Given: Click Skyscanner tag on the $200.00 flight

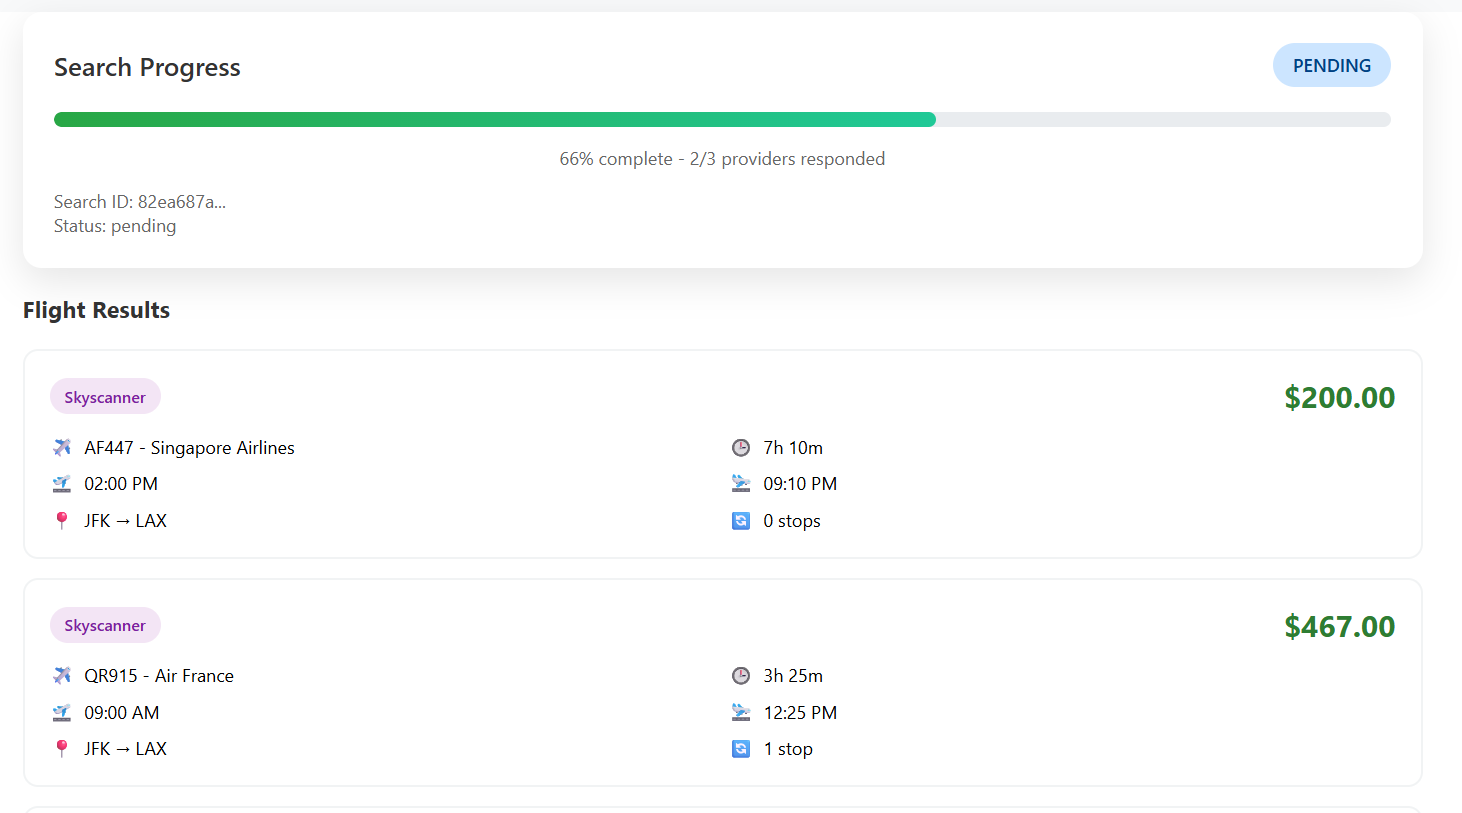Looking at the screenshot, I should click(105, 397).
